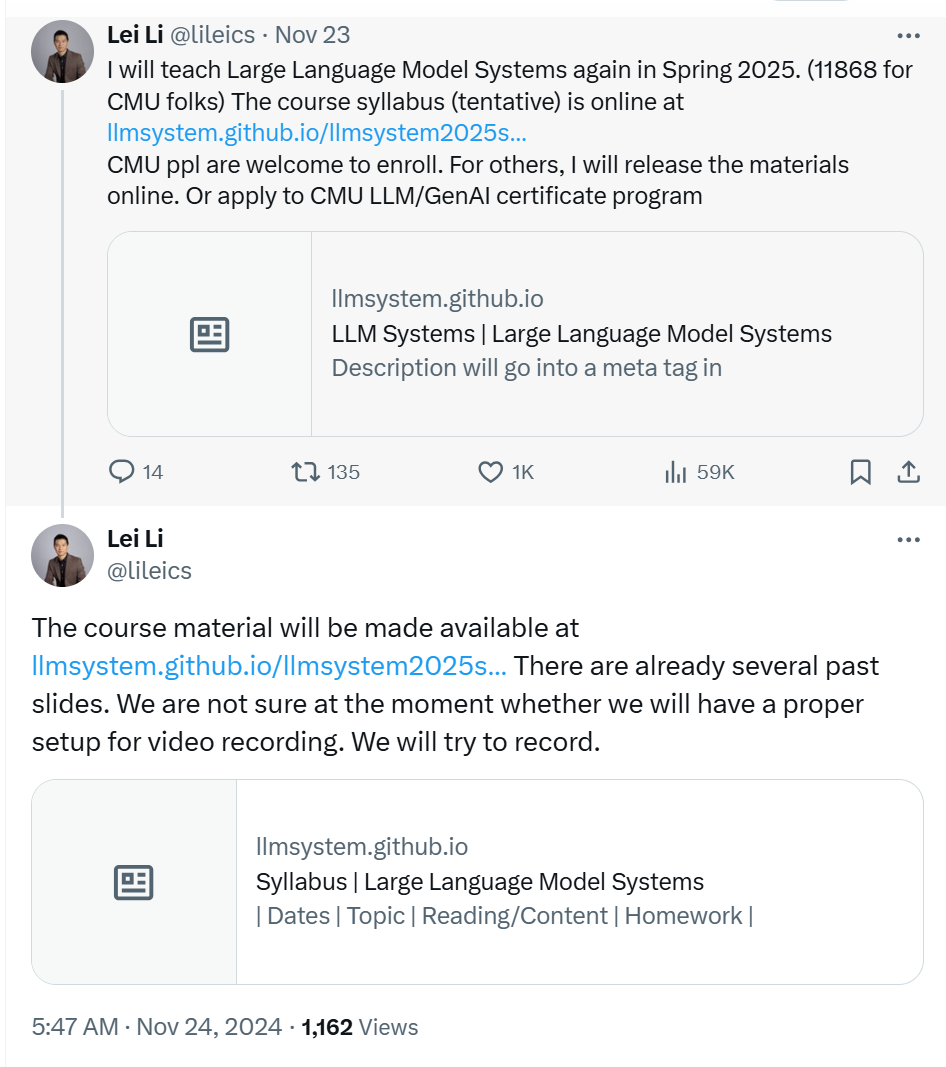
Task: Open the 5:47 AM Nov 24, 2024 timestamp
Action: click(x=157, y=1027)
